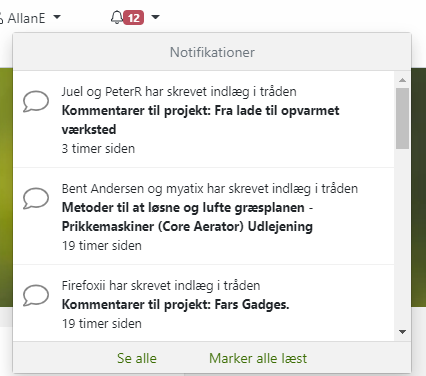Click speech bubble icon beside Juel og PeterR

pos(36,101)
